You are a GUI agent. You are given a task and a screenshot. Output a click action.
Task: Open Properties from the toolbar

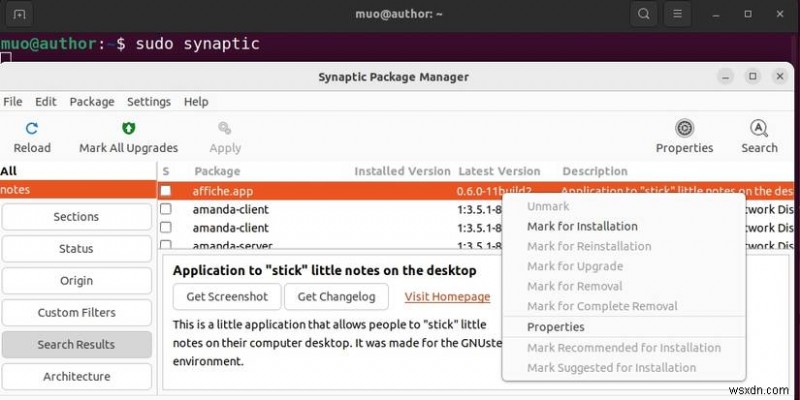(x=684, y=137)
